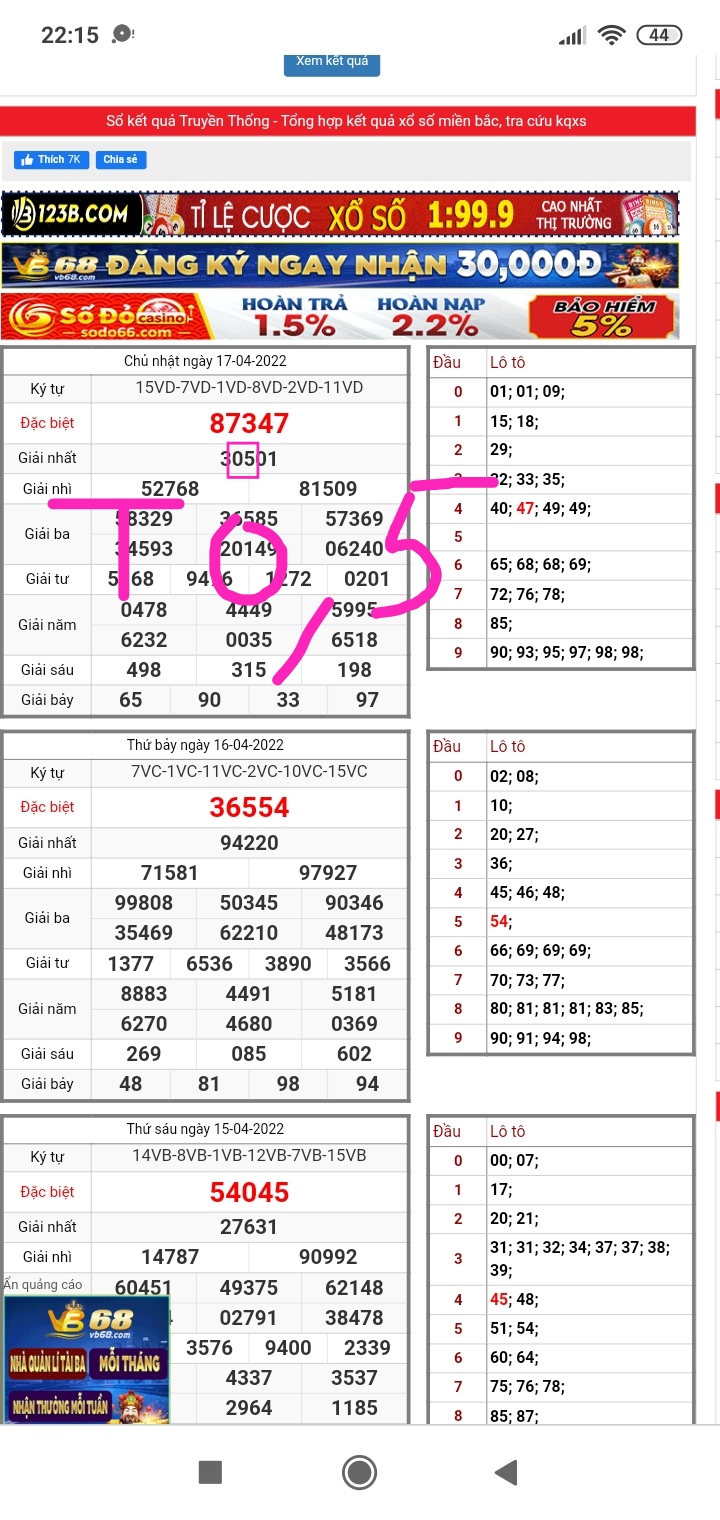Select second prize number 52768

(170, 489)
